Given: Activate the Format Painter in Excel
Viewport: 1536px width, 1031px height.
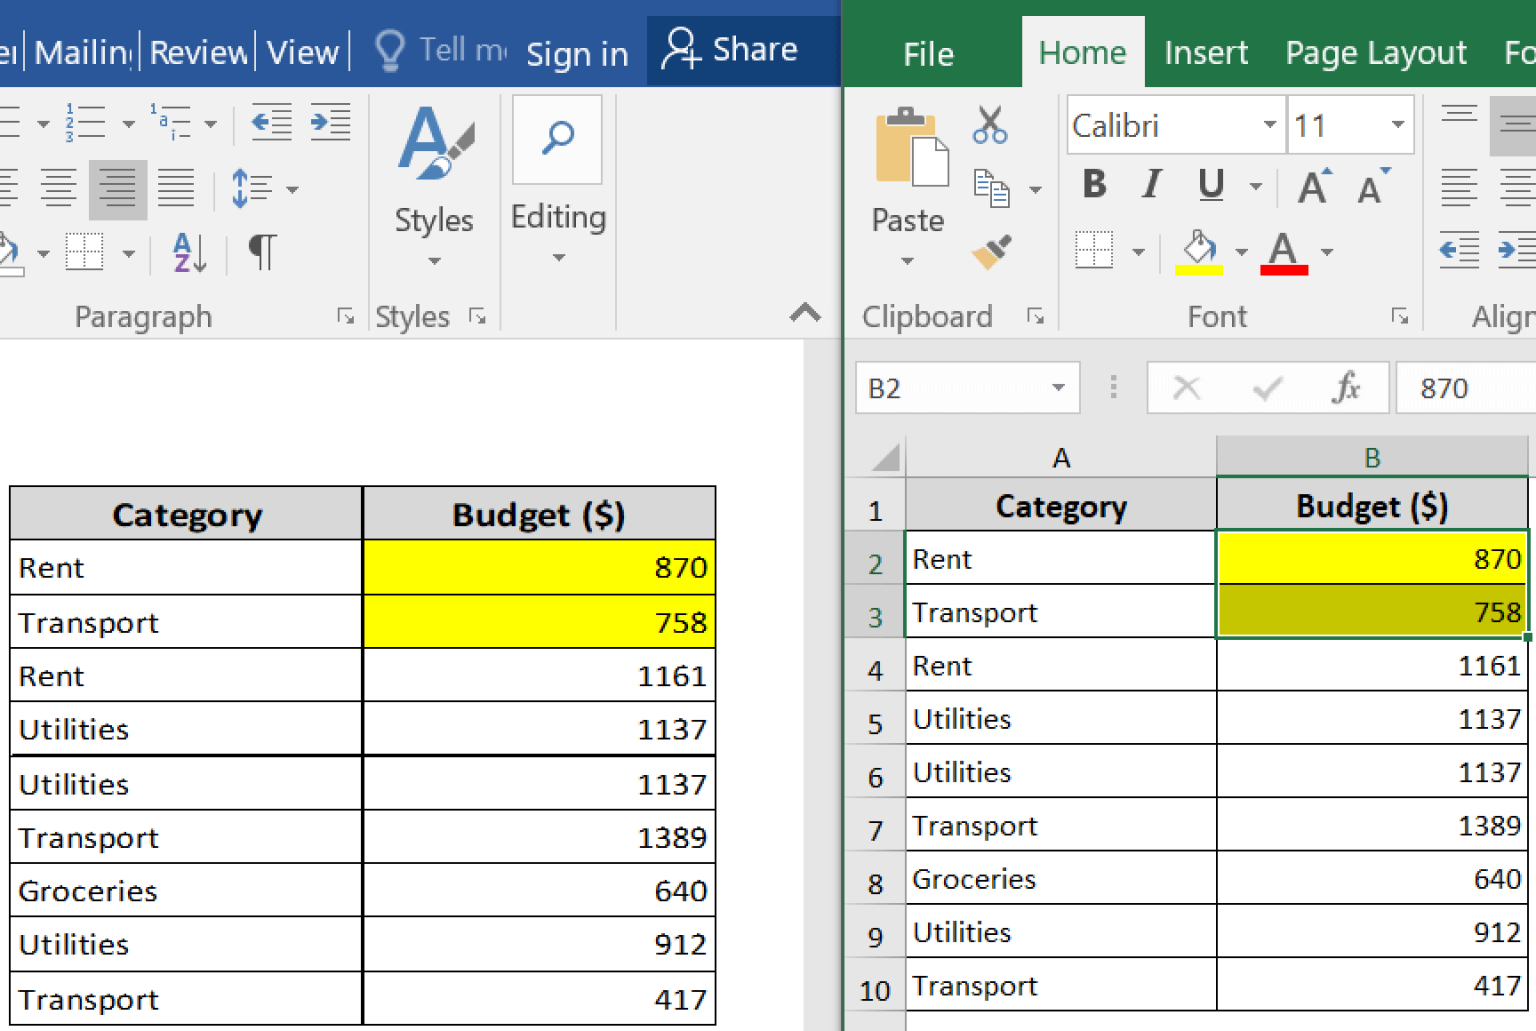Looking at the screenshot, I should (991, 253).
